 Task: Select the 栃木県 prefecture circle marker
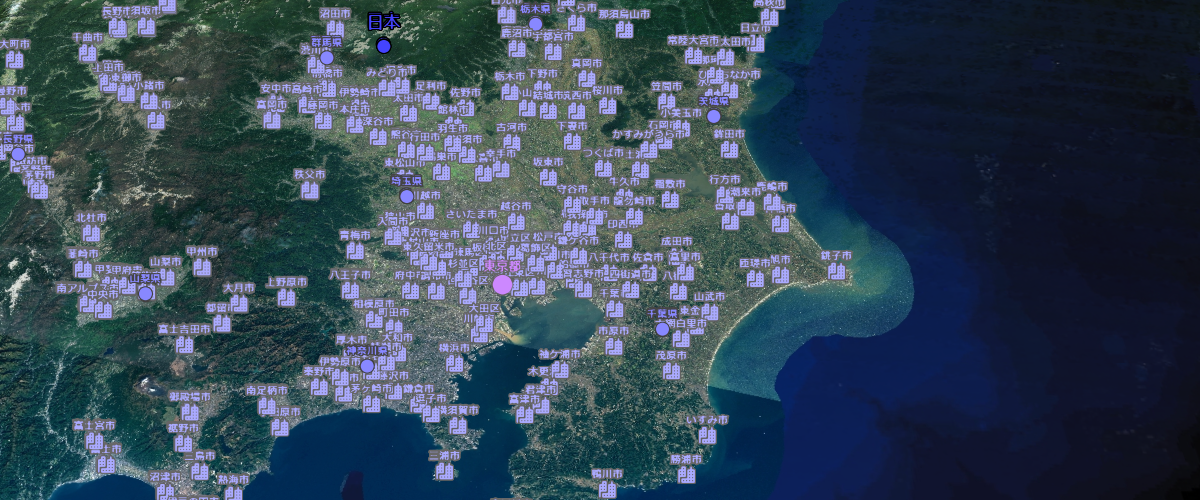click(536, 24)
